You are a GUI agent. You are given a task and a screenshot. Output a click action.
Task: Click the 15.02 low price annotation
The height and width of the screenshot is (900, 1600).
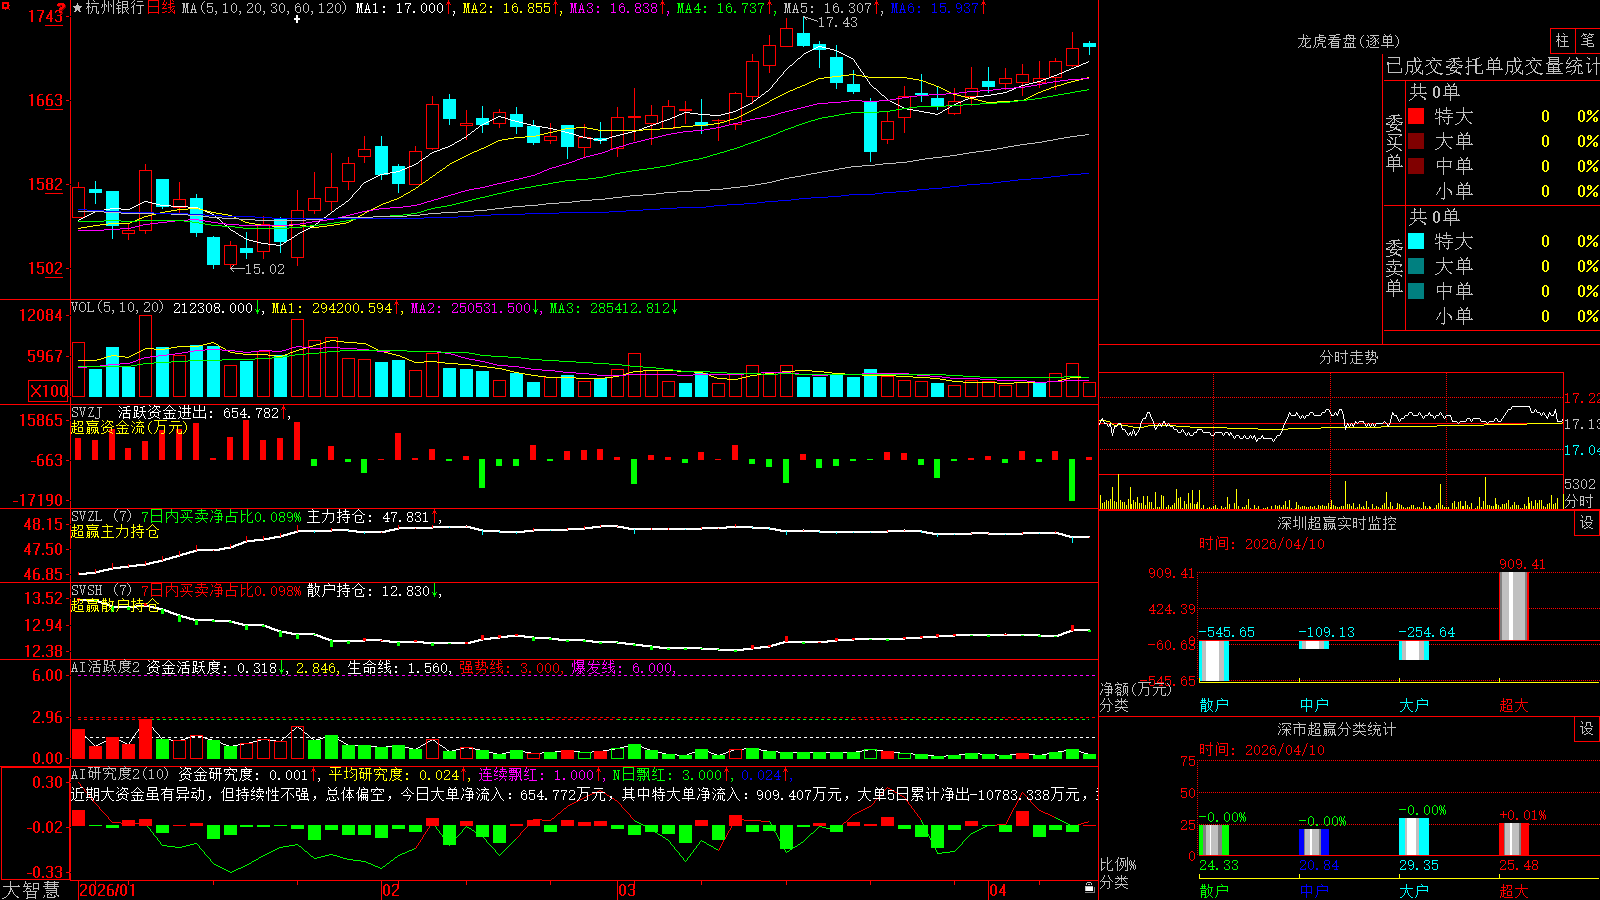coord(265,269)
